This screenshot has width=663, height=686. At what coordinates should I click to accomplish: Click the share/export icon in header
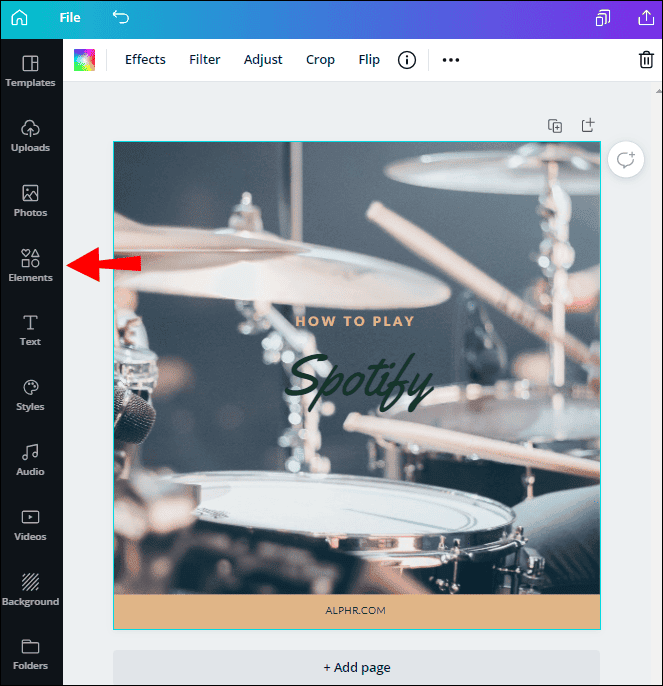pyautogui.click(x=646, y=18)
